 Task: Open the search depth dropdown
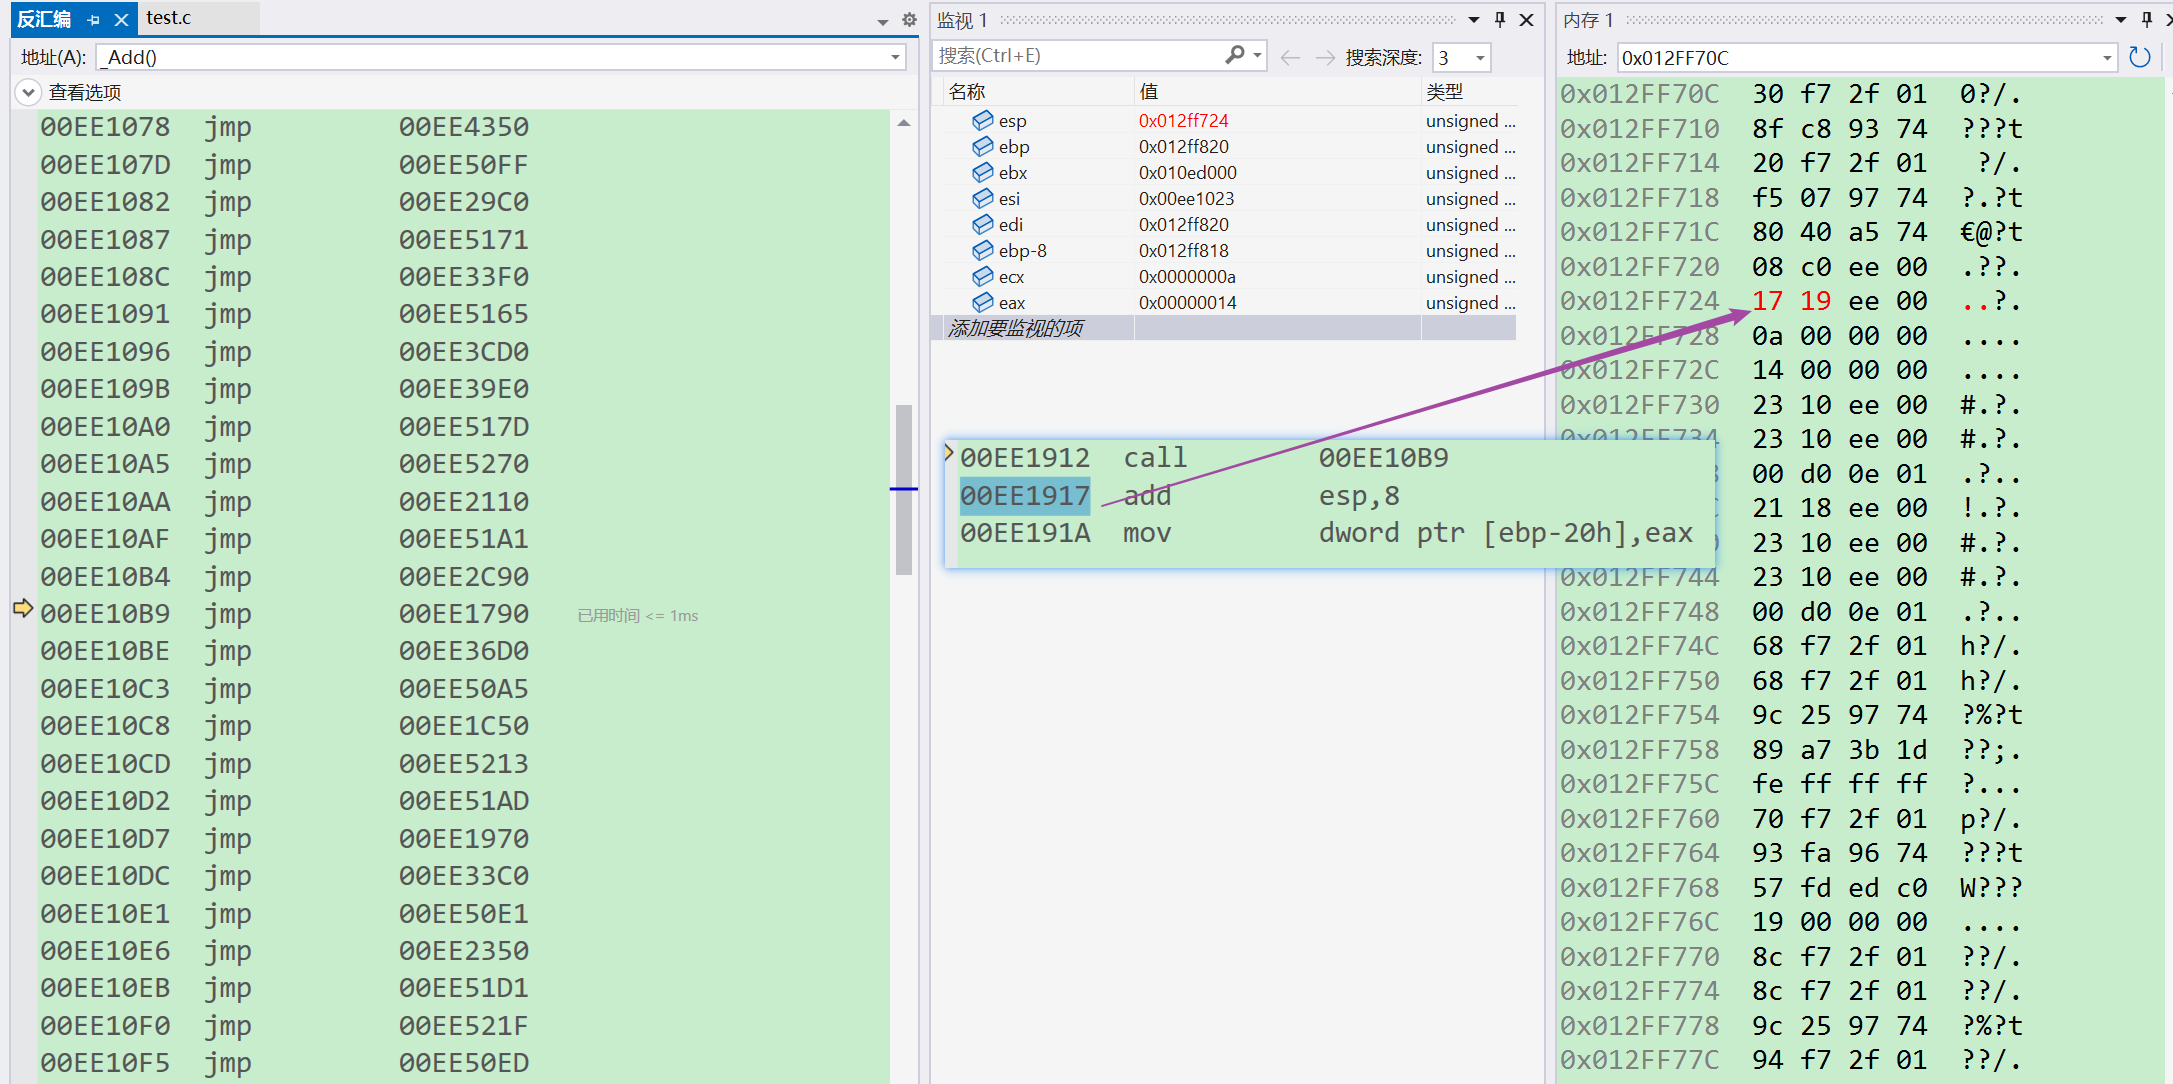1481,58
